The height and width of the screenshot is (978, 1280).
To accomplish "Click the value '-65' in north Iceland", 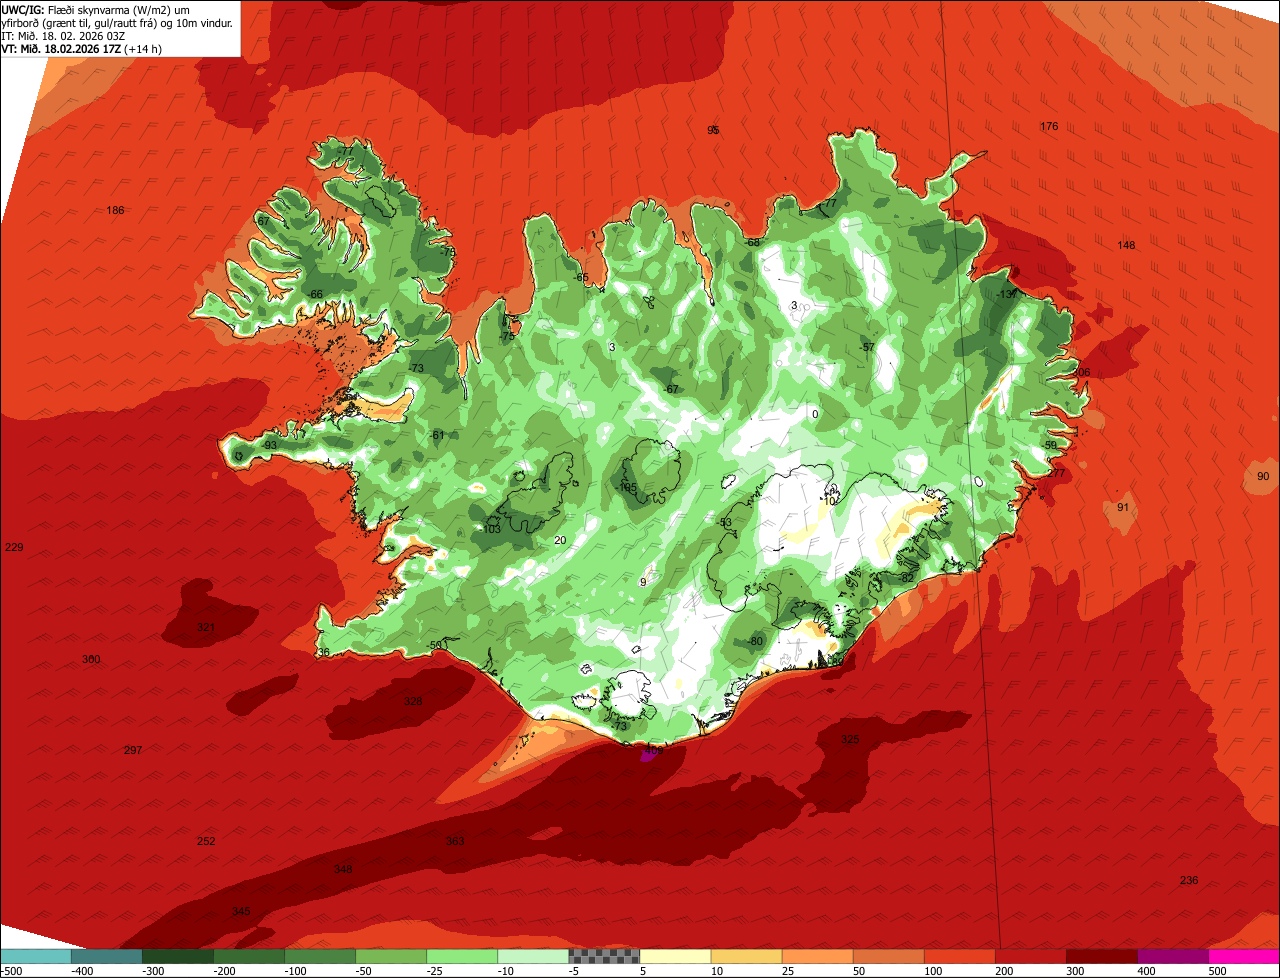I will point(581,277).
